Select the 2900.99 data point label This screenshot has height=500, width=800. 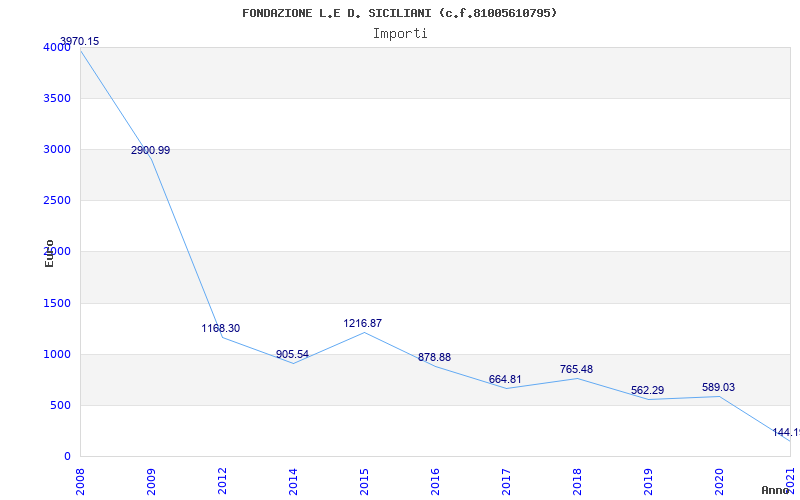(x=150, y=150)
